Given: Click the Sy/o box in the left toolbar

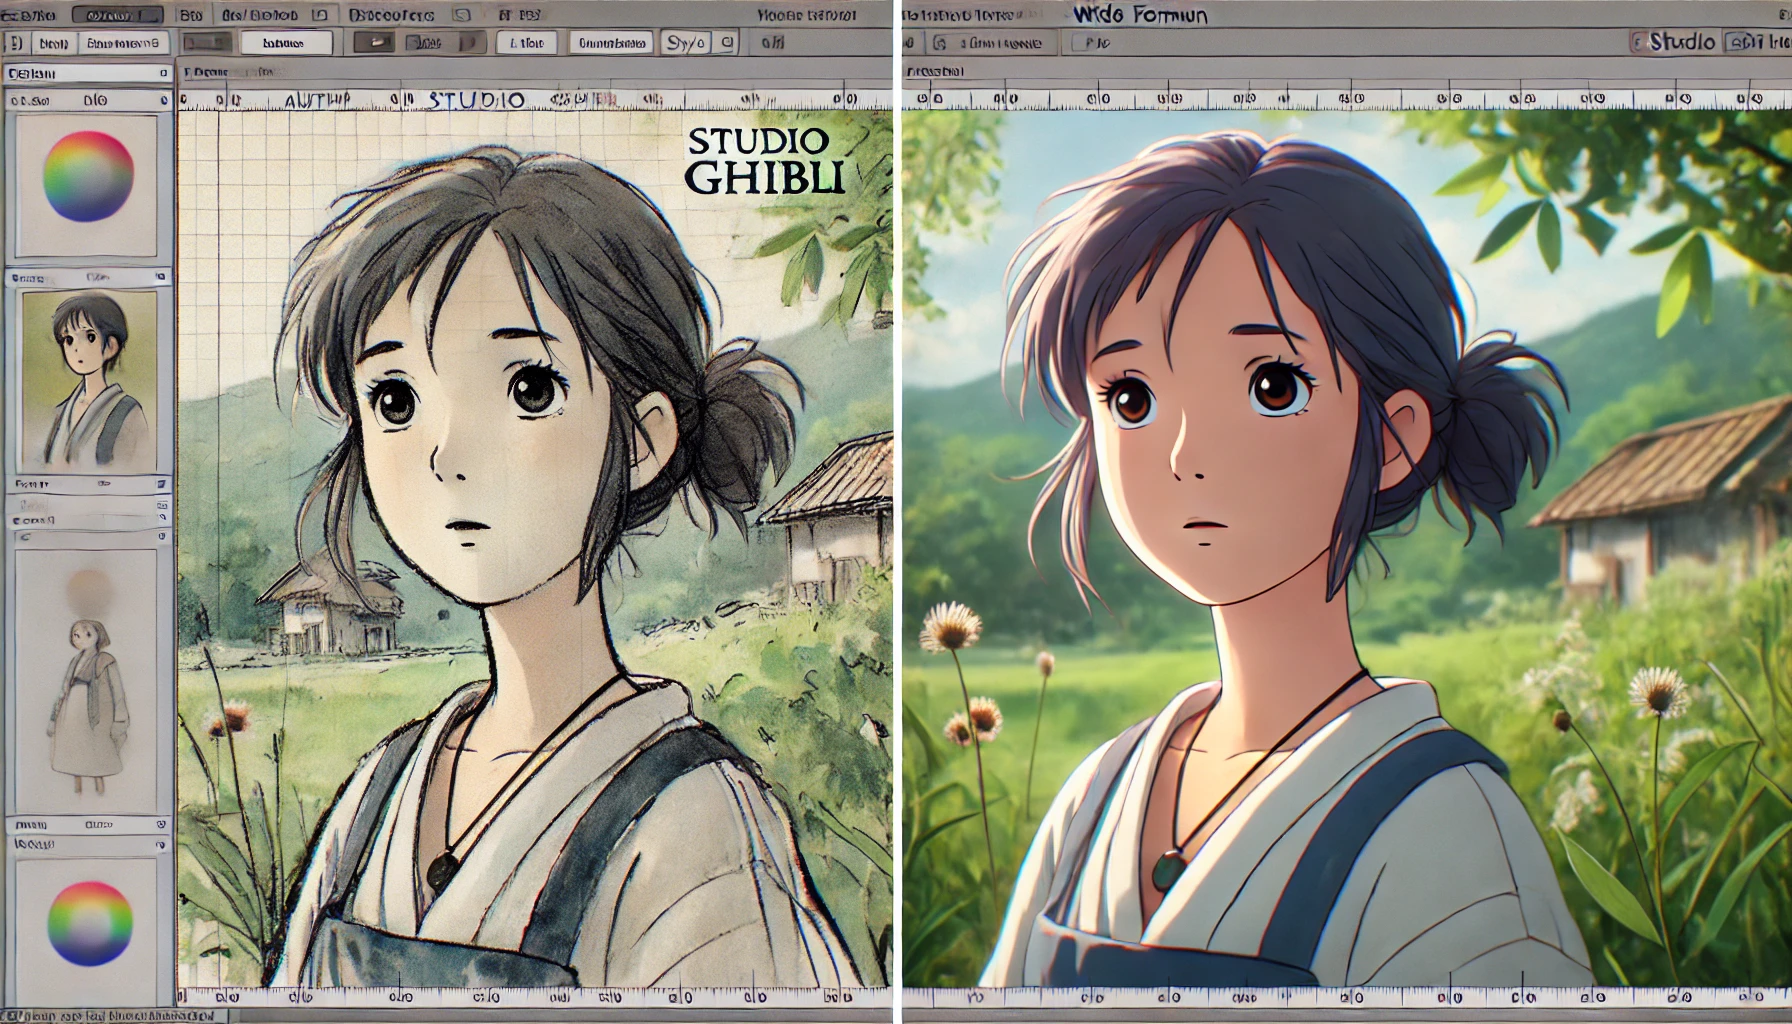Looking at the screenshot, I should 685,43.
